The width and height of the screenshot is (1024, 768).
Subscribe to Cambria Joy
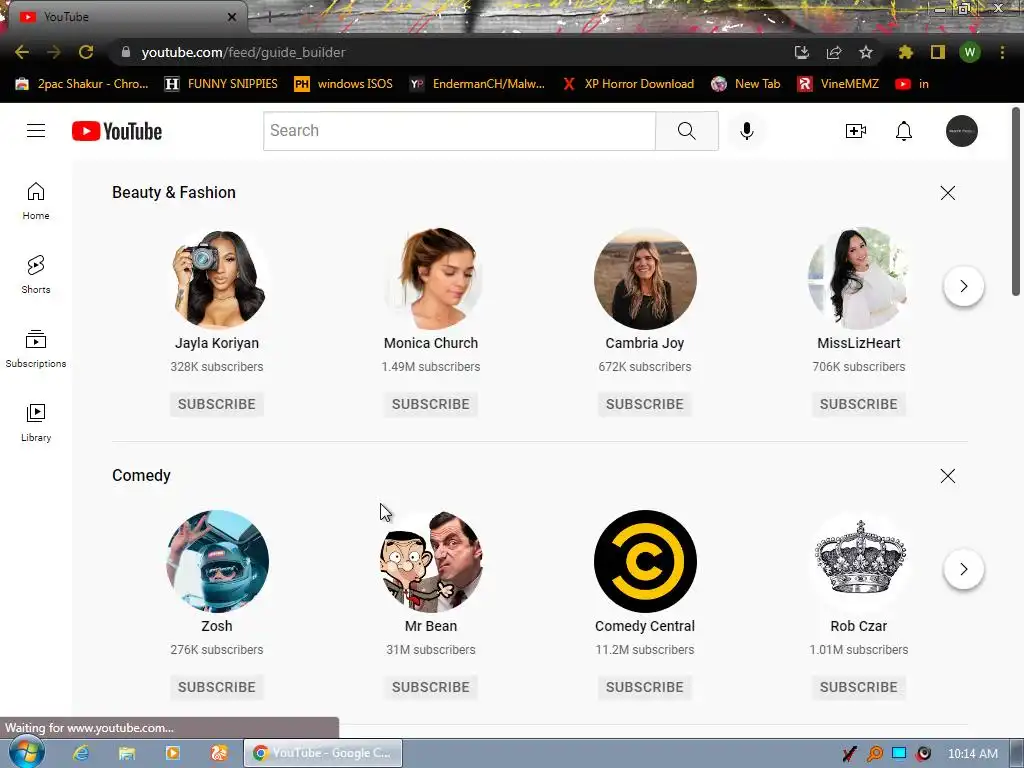click(x=645, y=404)
